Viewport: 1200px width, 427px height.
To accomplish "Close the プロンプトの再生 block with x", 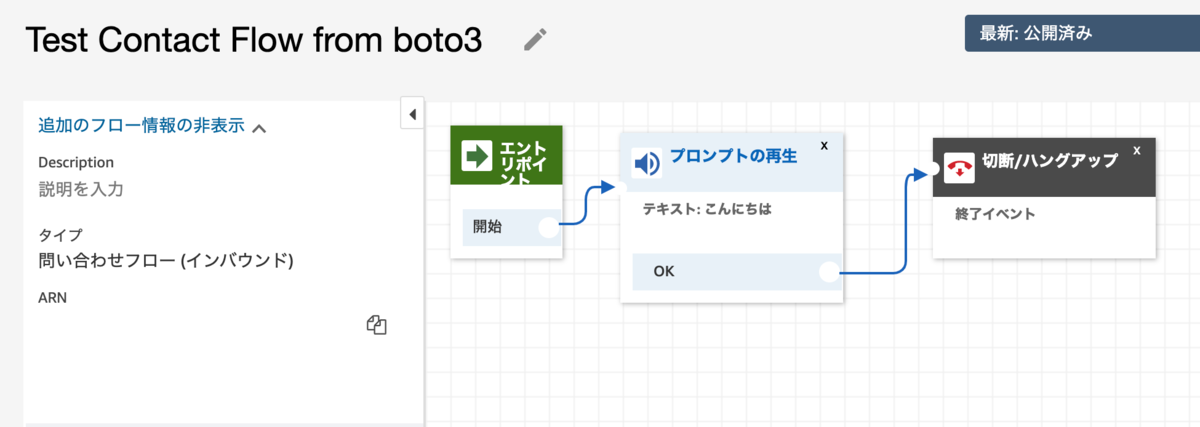I will pyautogui.click(x=824, y=146).
